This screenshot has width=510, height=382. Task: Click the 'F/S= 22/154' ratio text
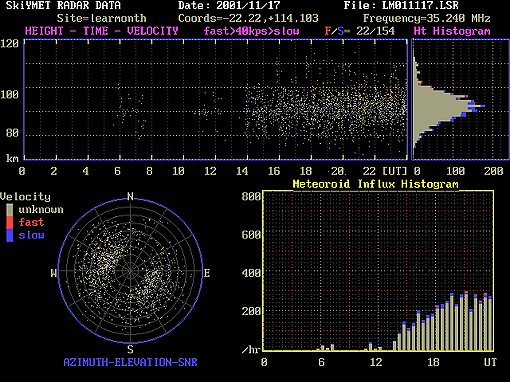[x=359, y=31]
